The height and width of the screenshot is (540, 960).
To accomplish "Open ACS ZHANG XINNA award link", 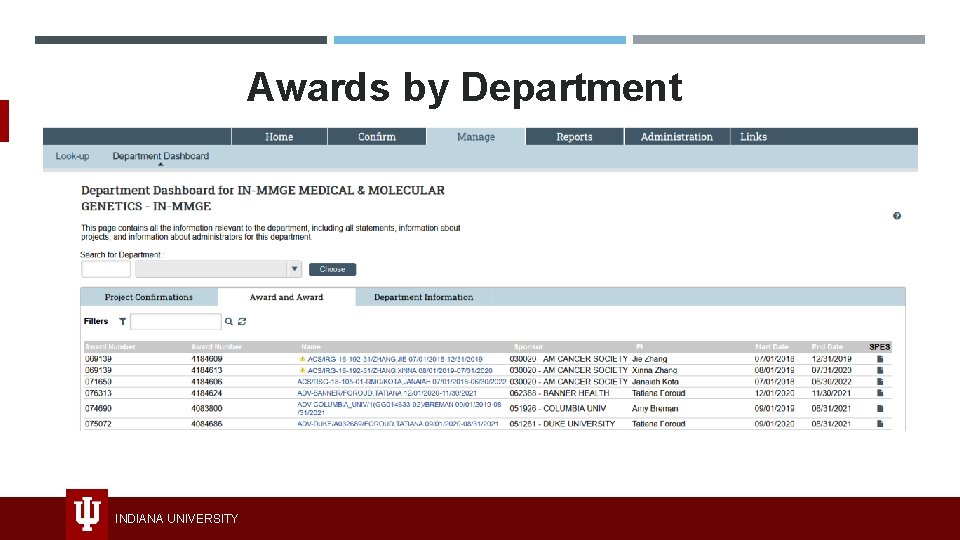I will click(x=400, y=370).
